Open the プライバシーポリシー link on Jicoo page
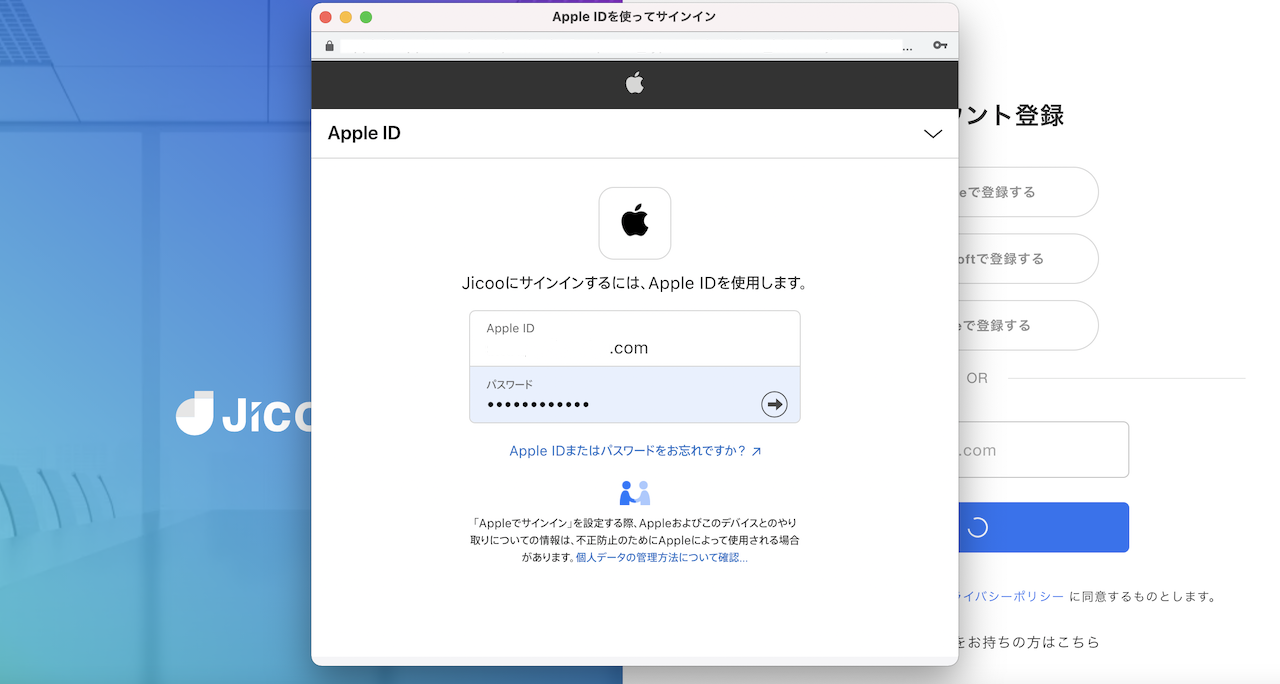Image resolution: width=1280 pixels, height=684 pixels. coord(1011,596)
